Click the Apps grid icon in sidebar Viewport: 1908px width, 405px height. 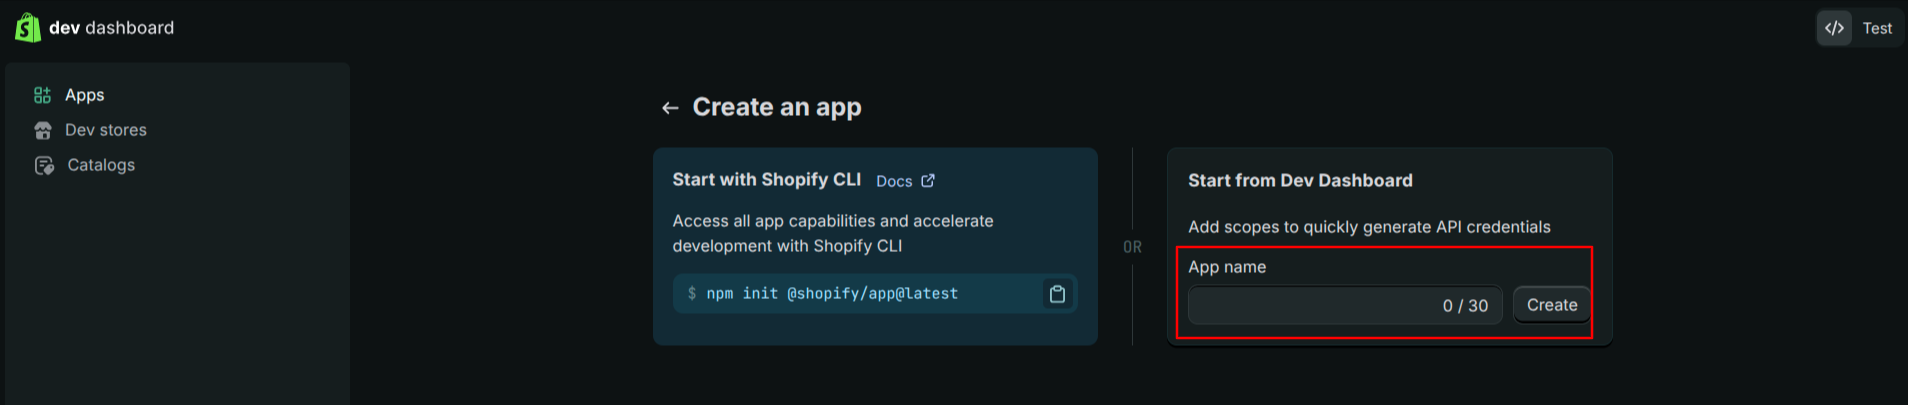tap(42, 95)
